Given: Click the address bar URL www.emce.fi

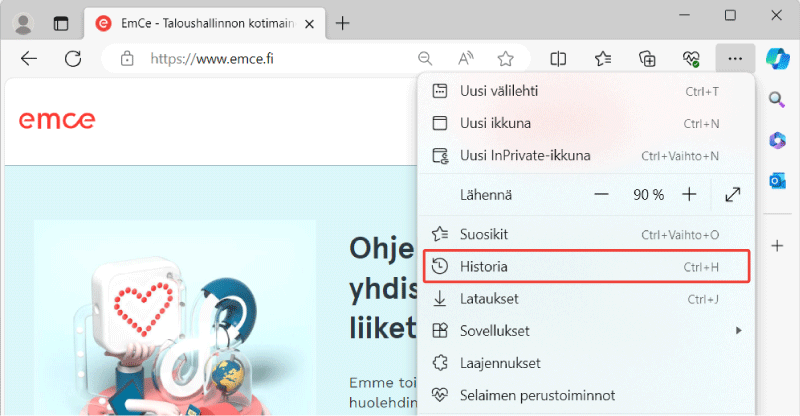Looking at the screenshot, I should [212, 59].
